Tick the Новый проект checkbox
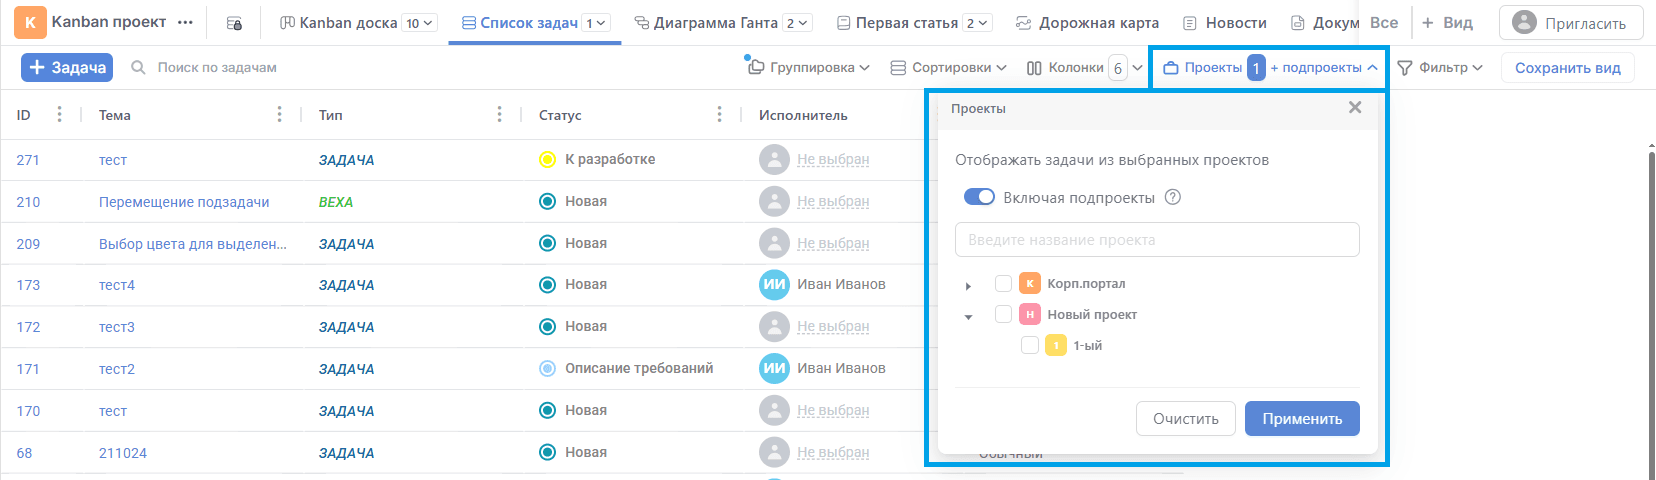Image resolution: width=1656 pixels, height=480 pixels. click(x=1003, y=315)
